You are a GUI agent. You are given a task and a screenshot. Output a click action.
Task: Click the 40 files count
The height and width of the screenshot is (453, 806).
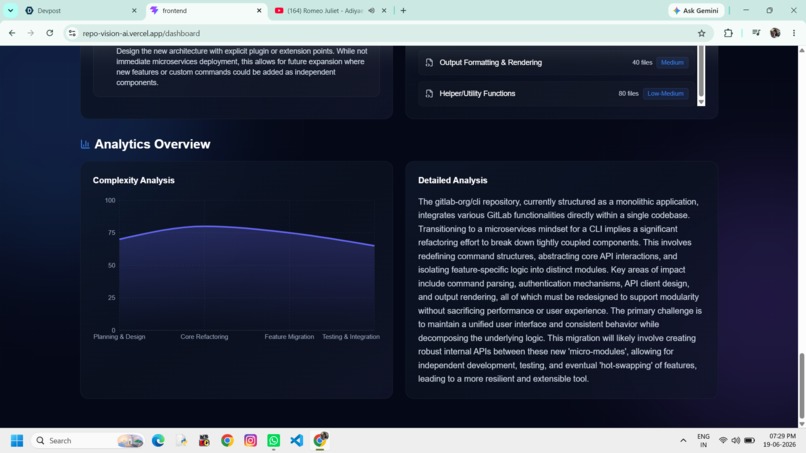tap(642, 63)
